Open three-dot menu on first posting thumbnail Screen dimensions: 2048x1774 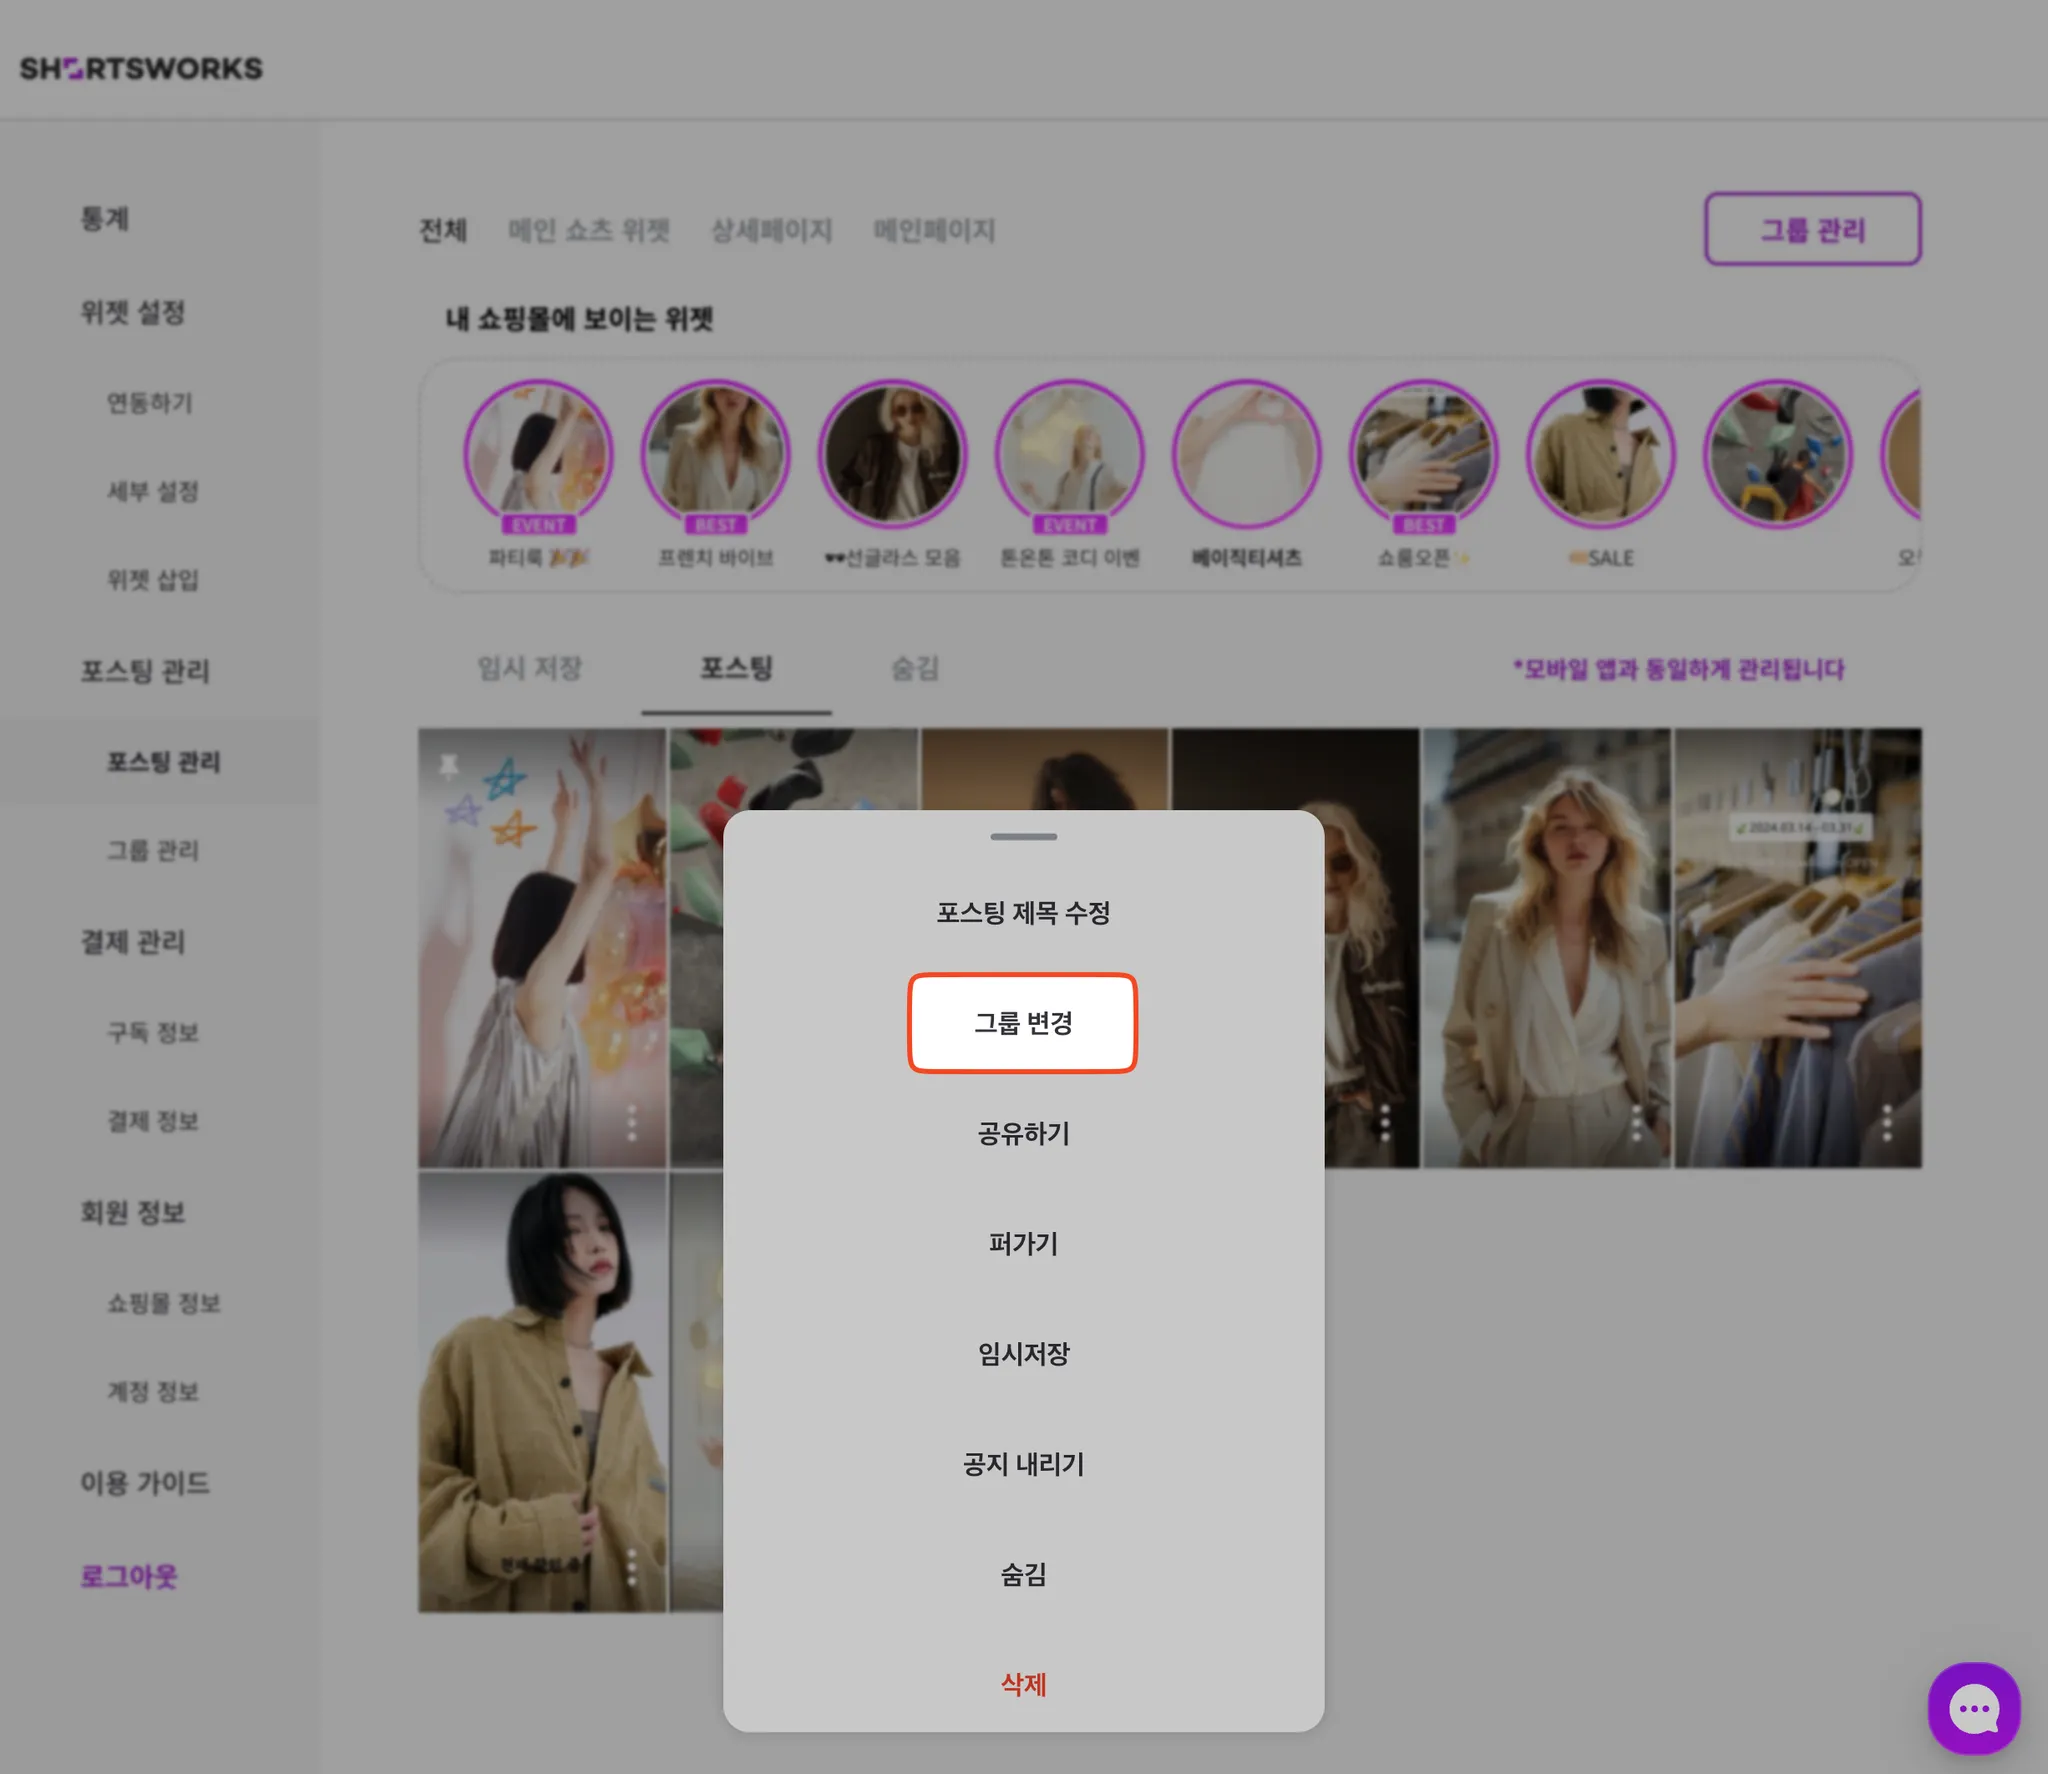point(631,1123)
